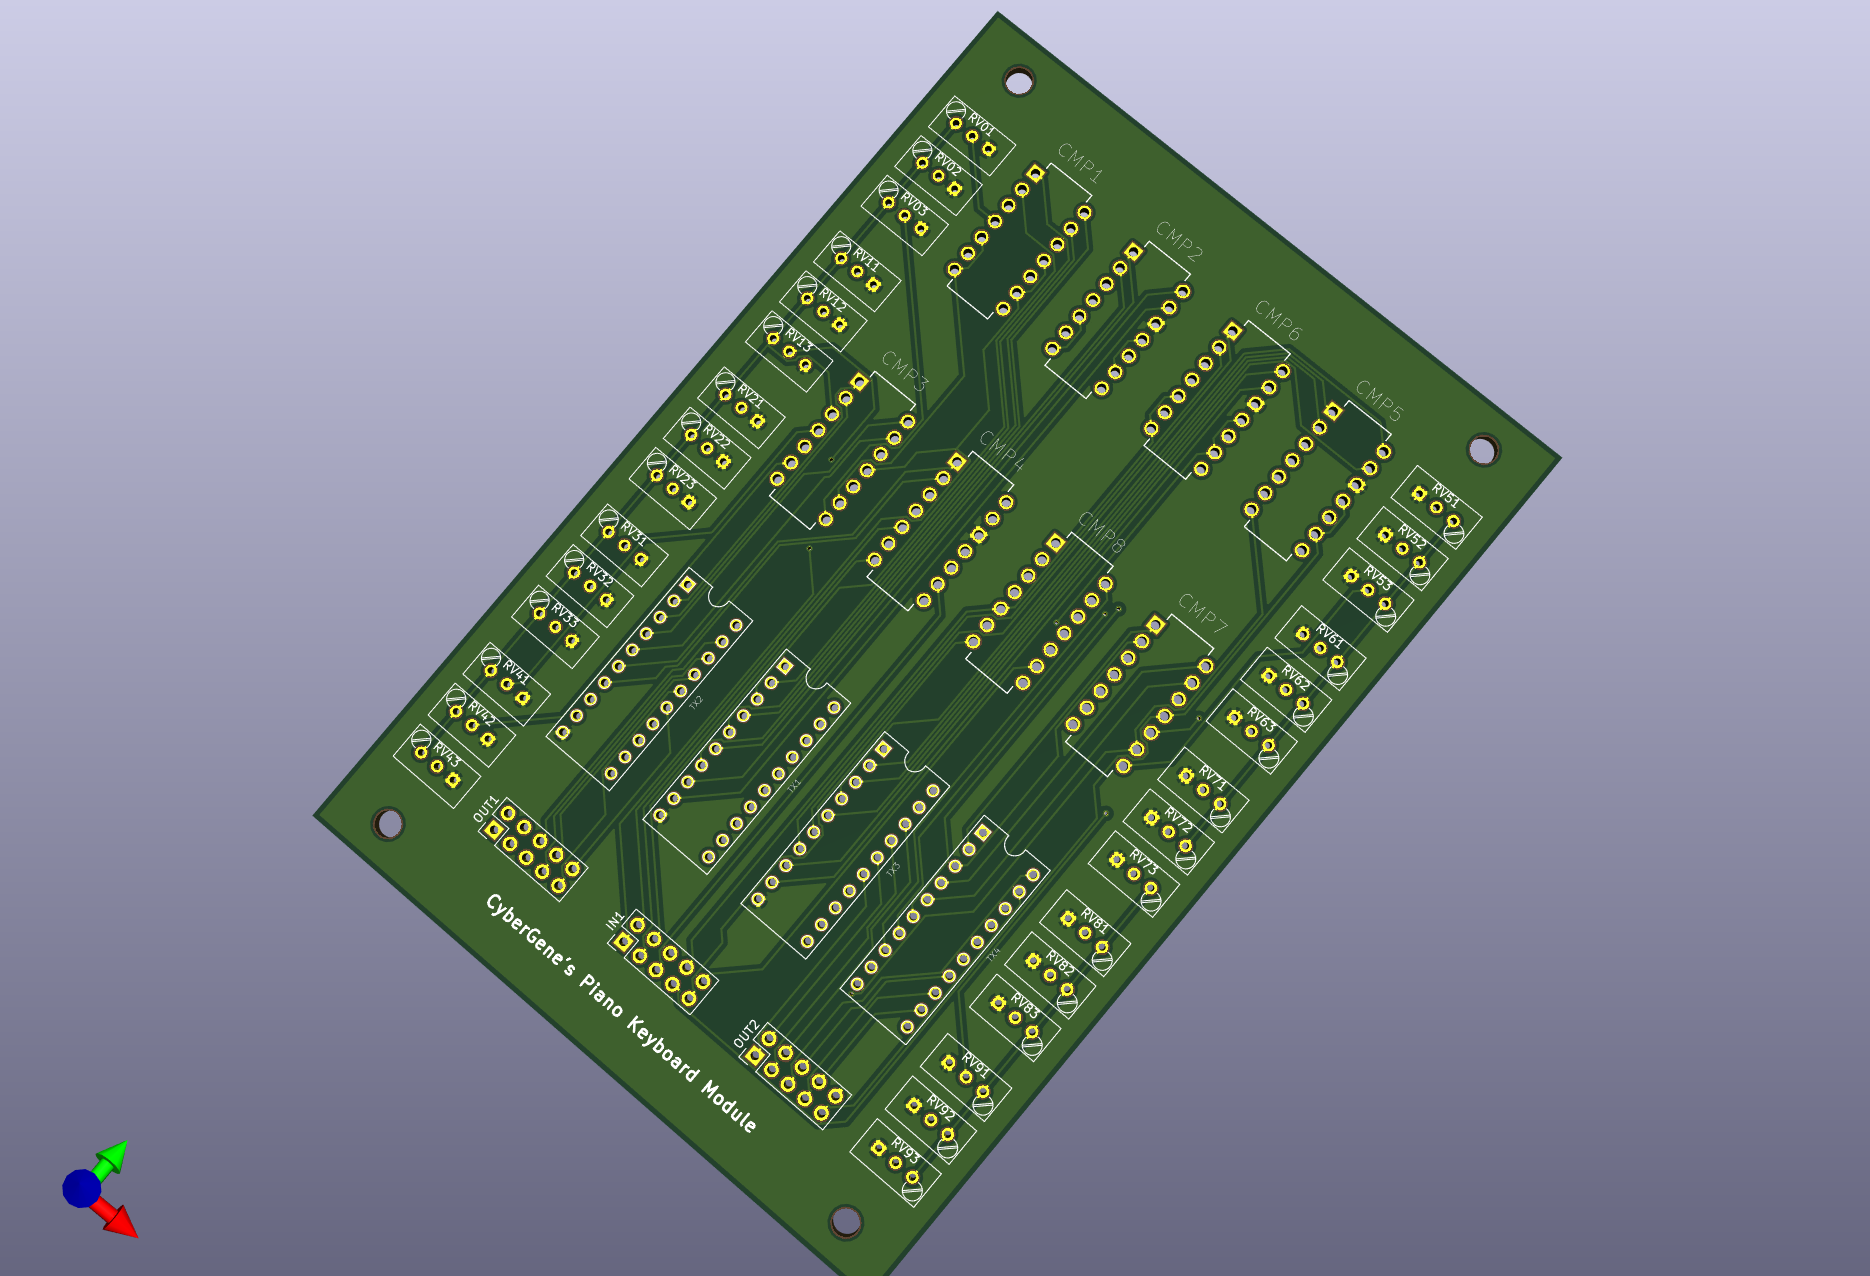This screenshot has width=1870, height=1276.
Task: Click the "CyberGene's Piano Keyboard Module" silkscreen text
Action: pyautogui.click(x=621, y=1012)
